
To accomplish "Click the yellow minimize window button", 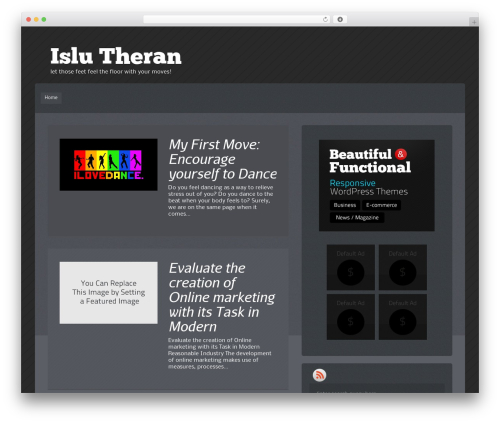I will click(x=36, y=19).
